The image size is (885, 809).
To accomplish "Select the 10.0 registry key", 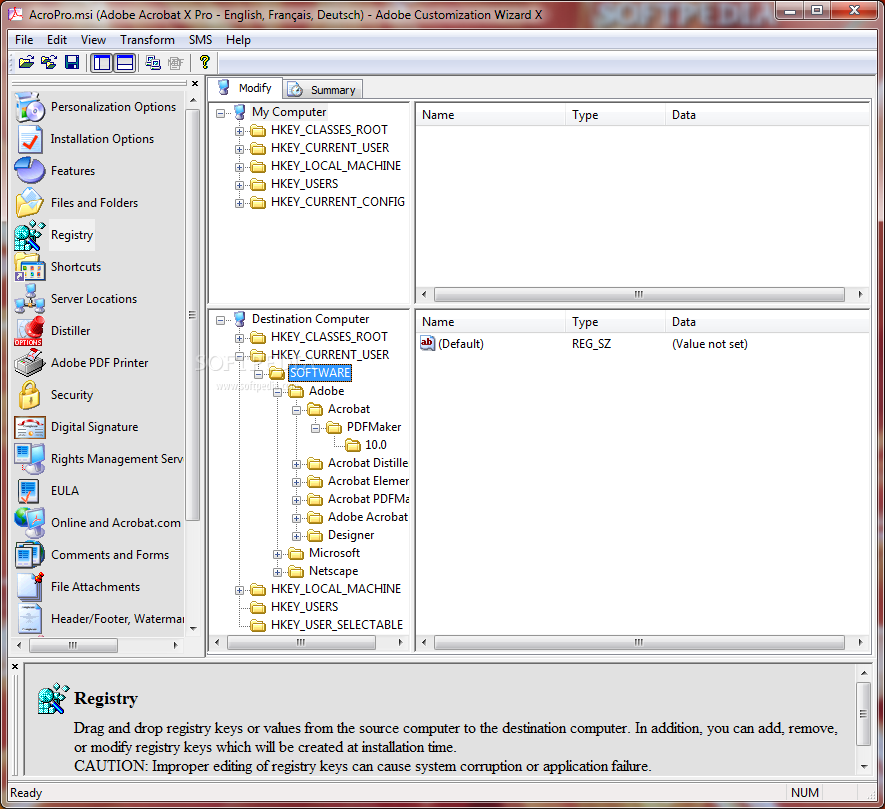I will point(375,445).
